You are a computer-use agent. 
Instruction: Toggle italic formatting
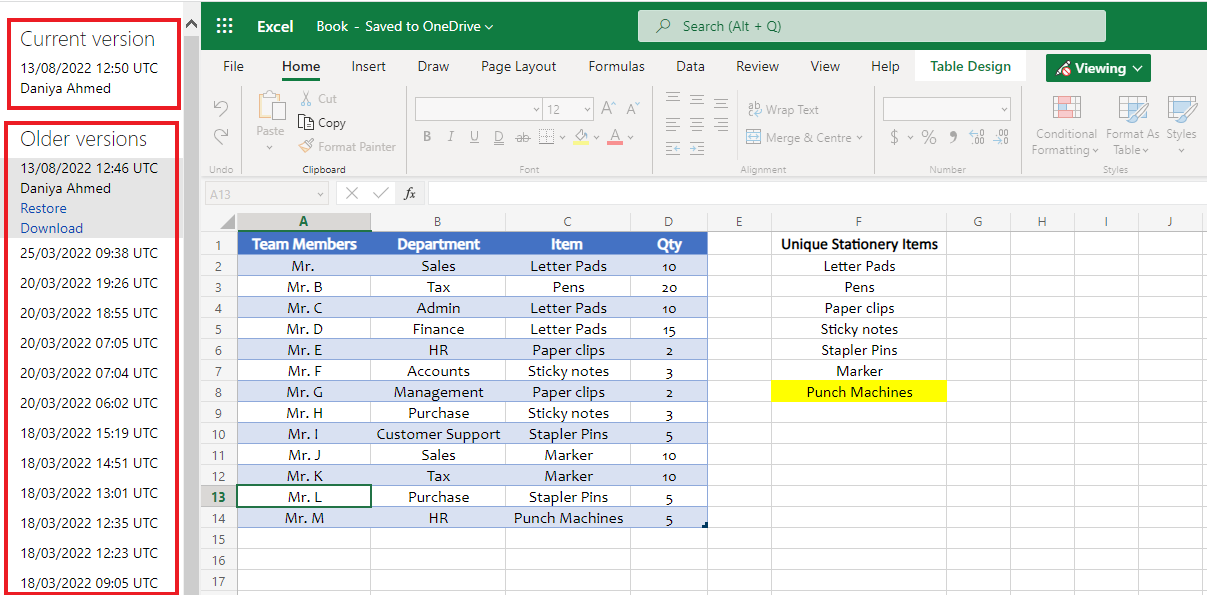[450, 137]
